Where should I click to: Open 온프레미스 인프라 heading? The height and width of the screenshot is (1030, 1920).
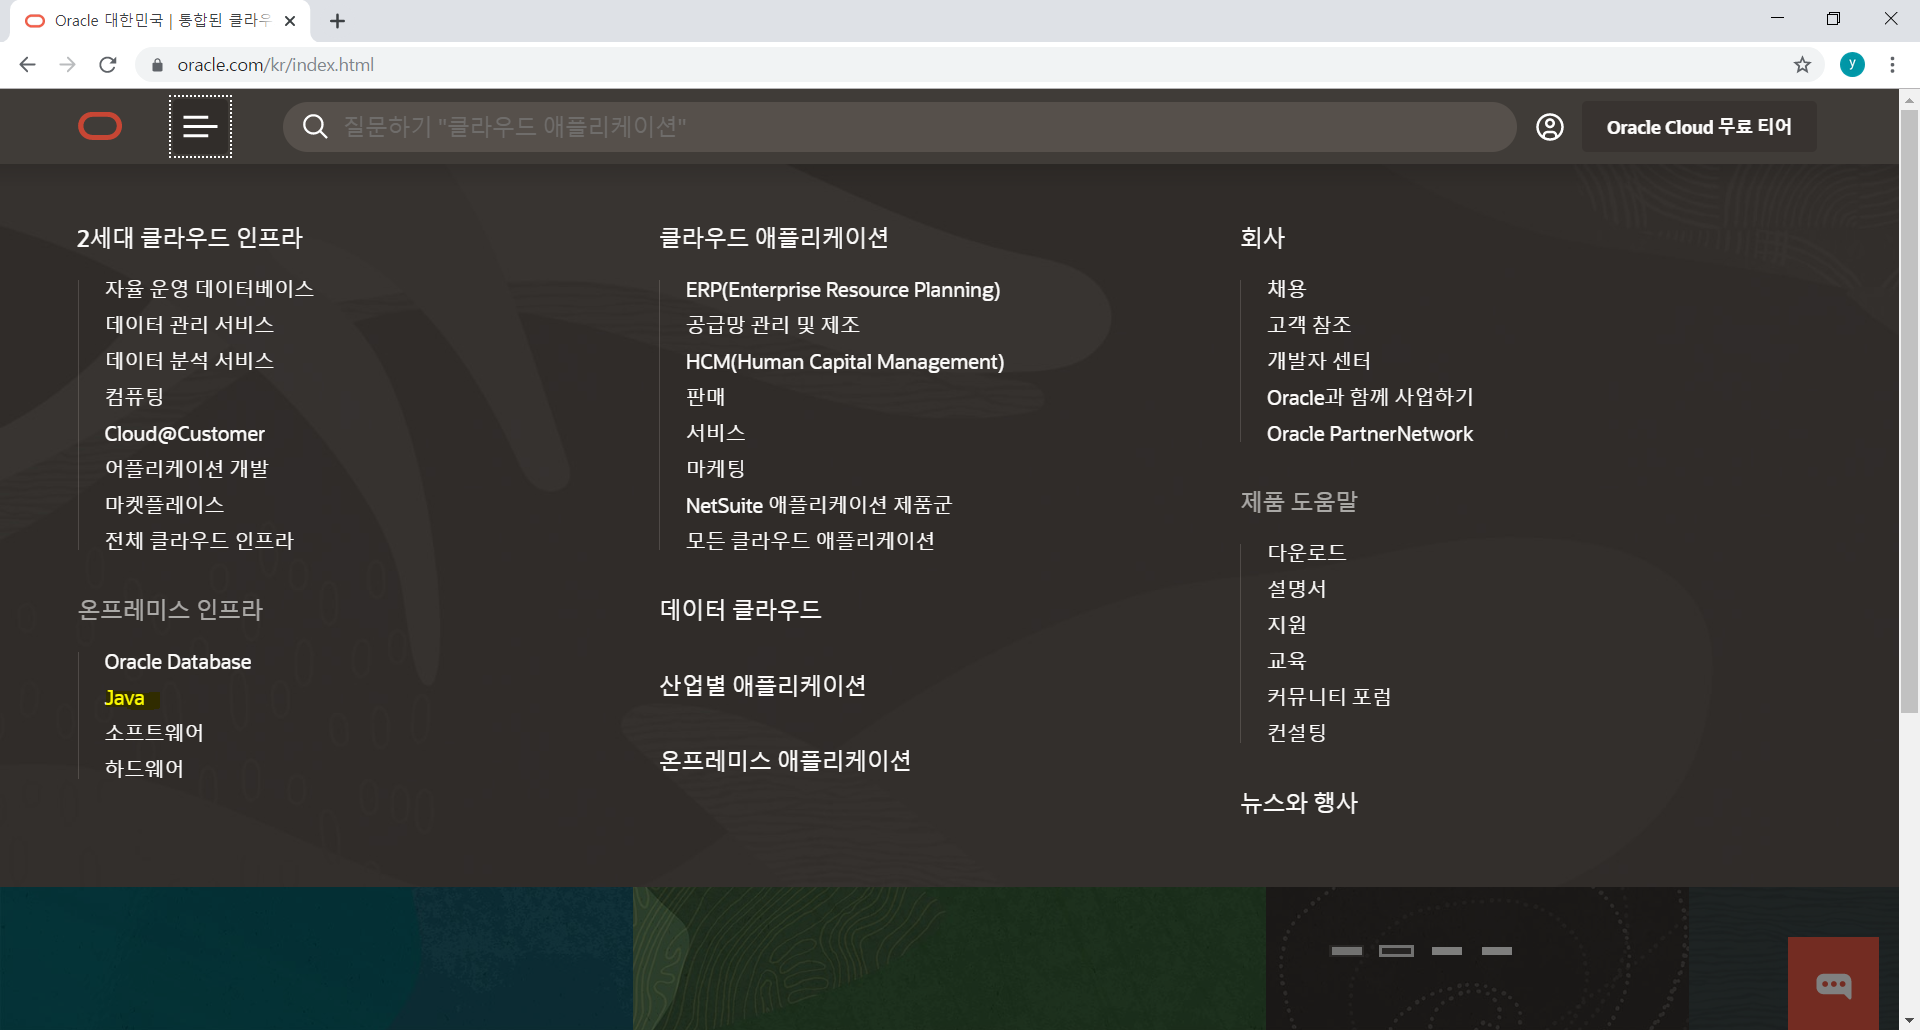(170, 610)
